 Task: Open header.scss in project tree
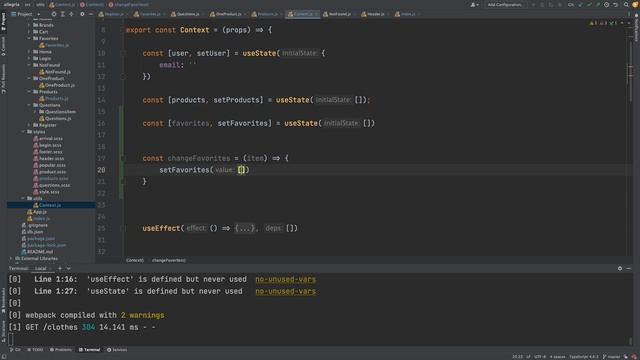coord(49,158)
